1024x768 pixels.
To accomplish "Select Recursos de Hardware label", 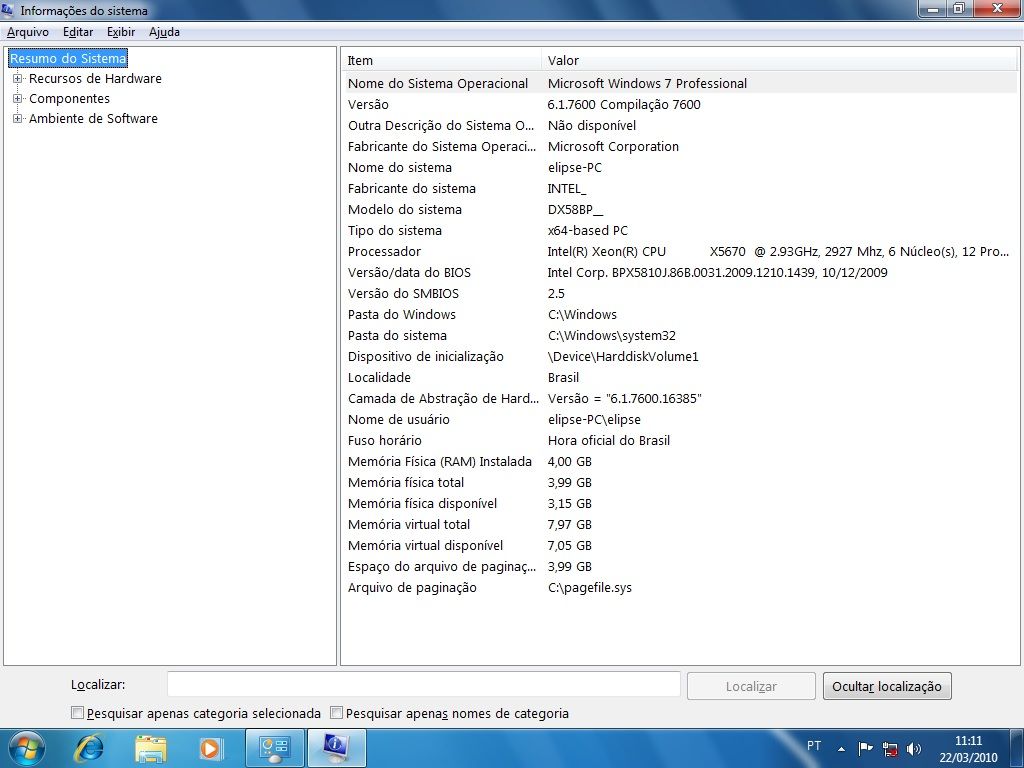I will [x=95, y=79].
